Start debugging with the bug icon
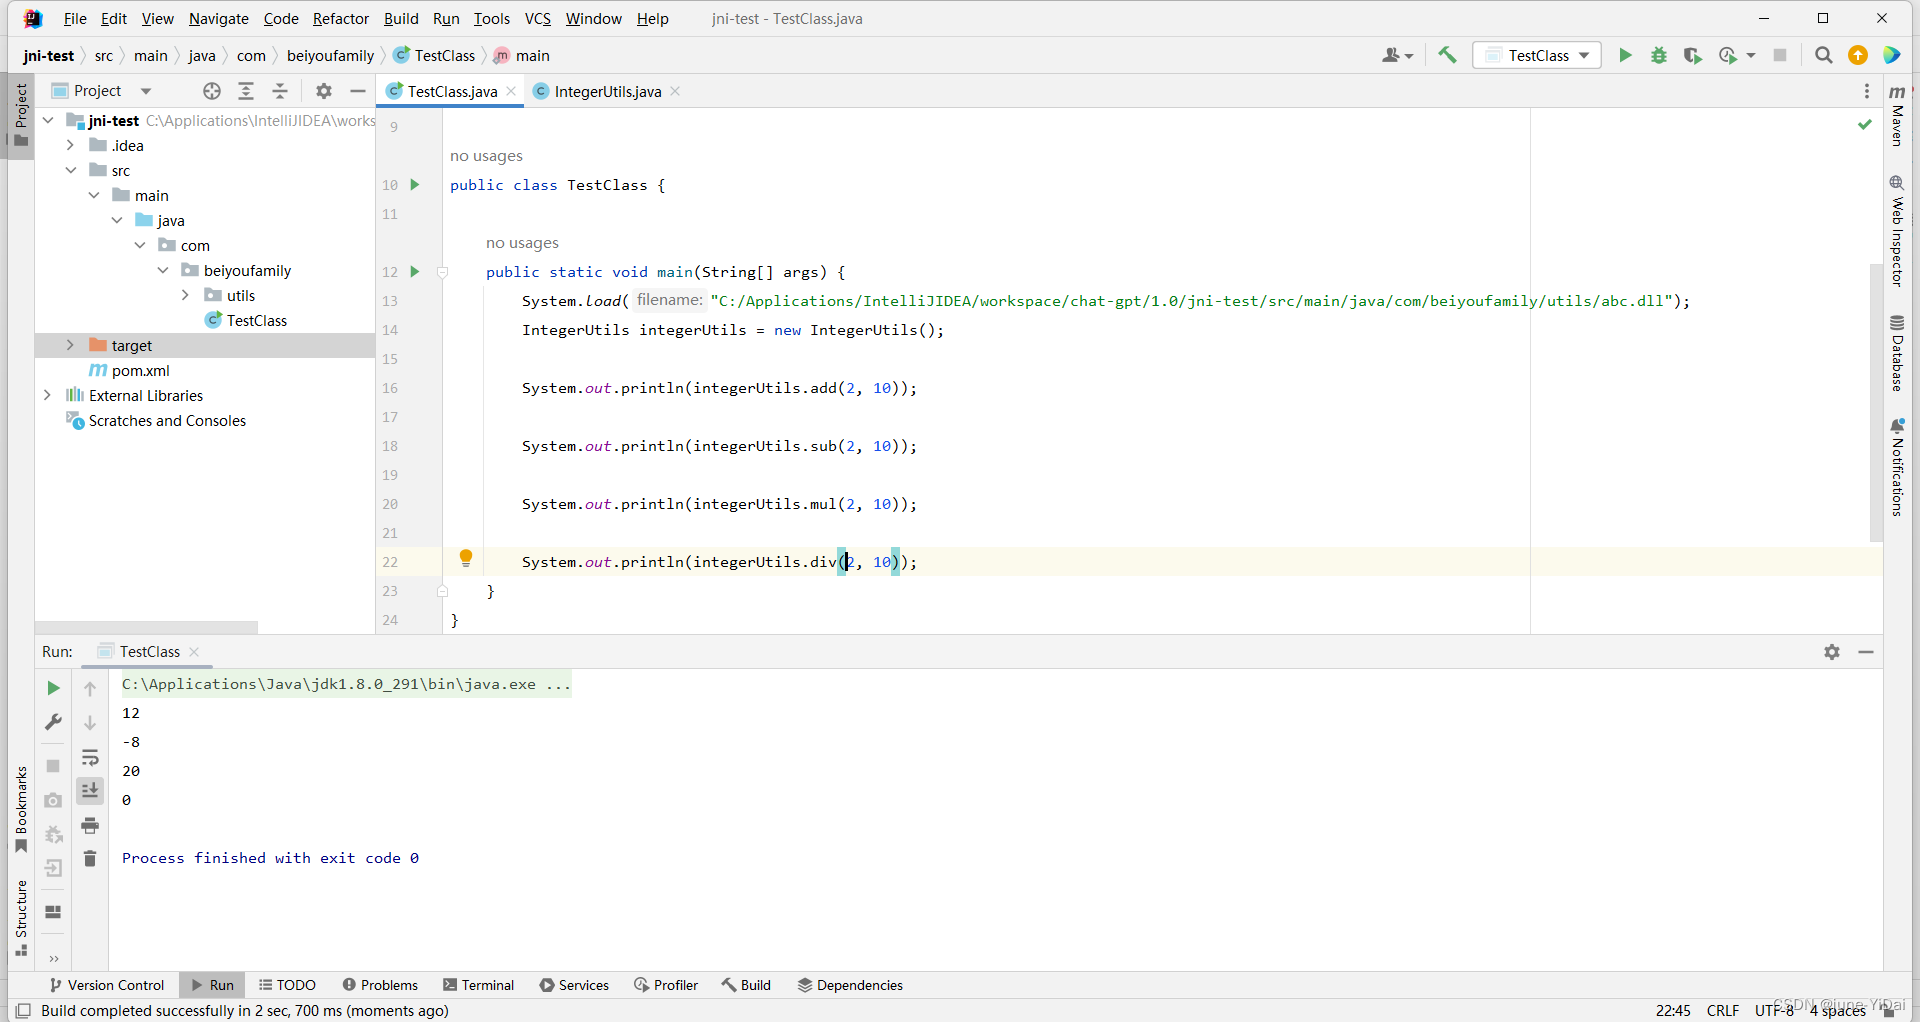1920x1022 pixels. click(1659, 55)
